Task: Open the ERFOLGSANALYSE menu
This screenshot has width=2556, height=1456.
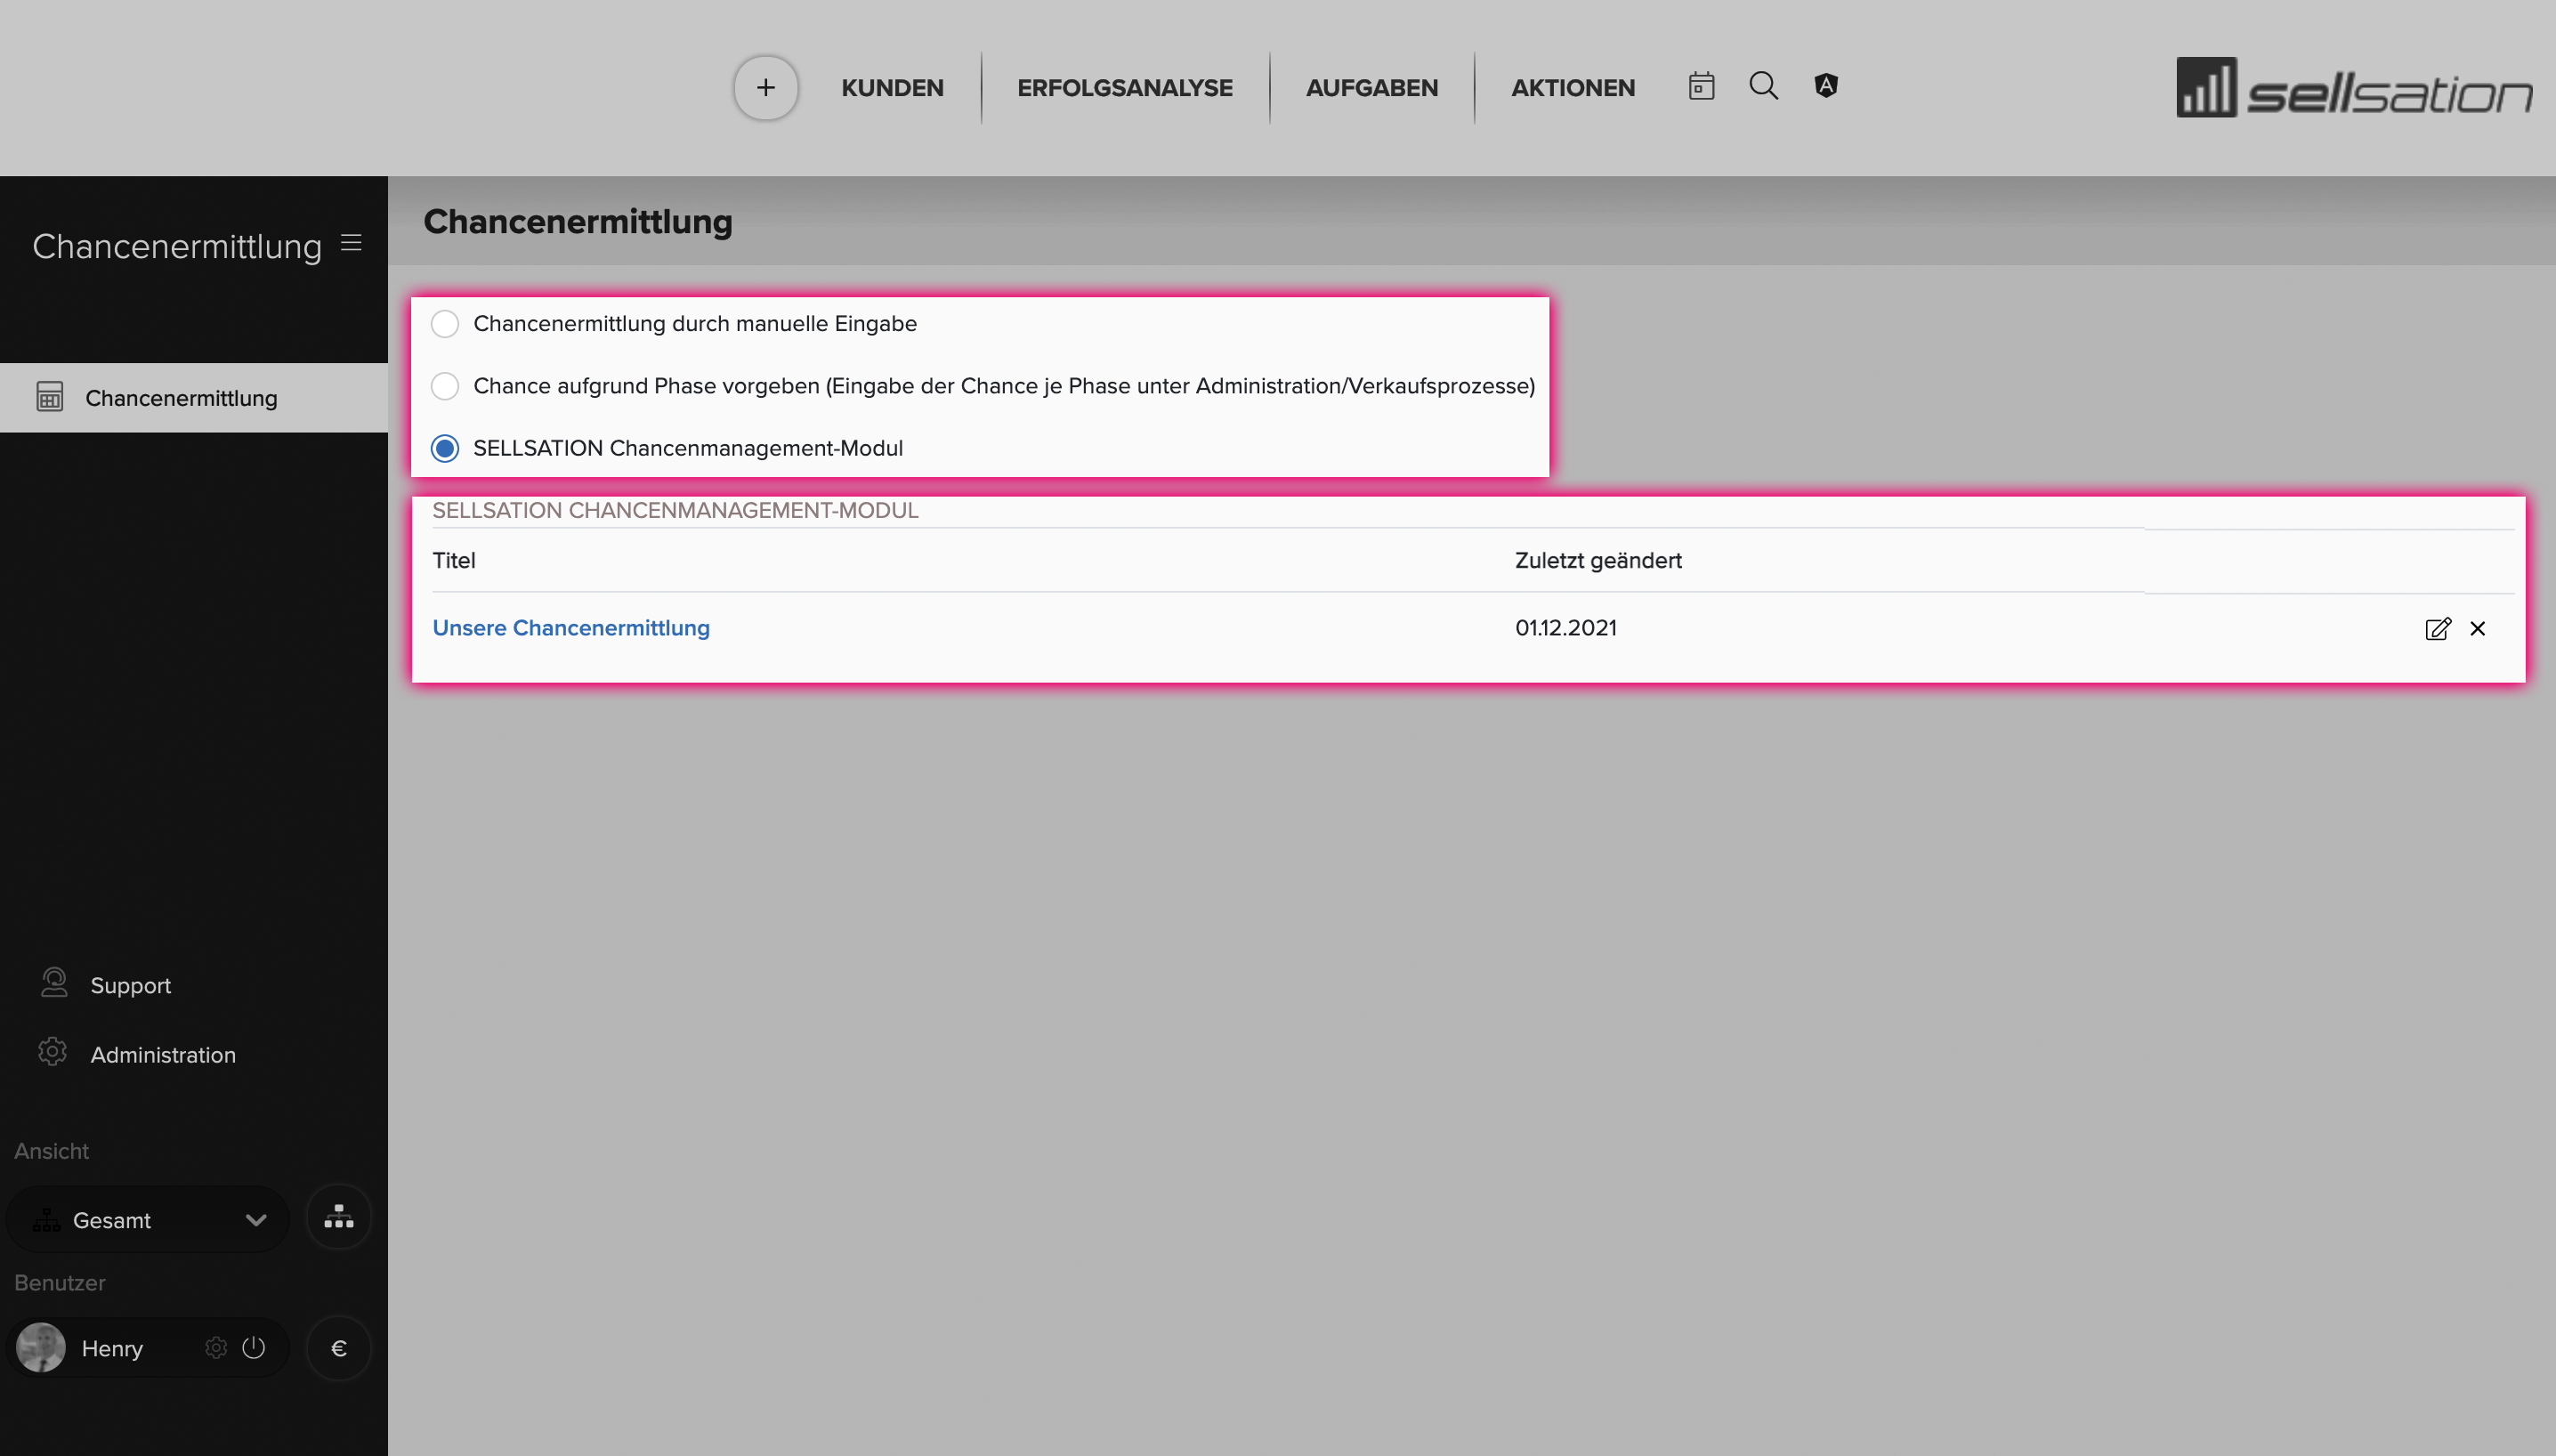Action: [x=1125, y=88]
